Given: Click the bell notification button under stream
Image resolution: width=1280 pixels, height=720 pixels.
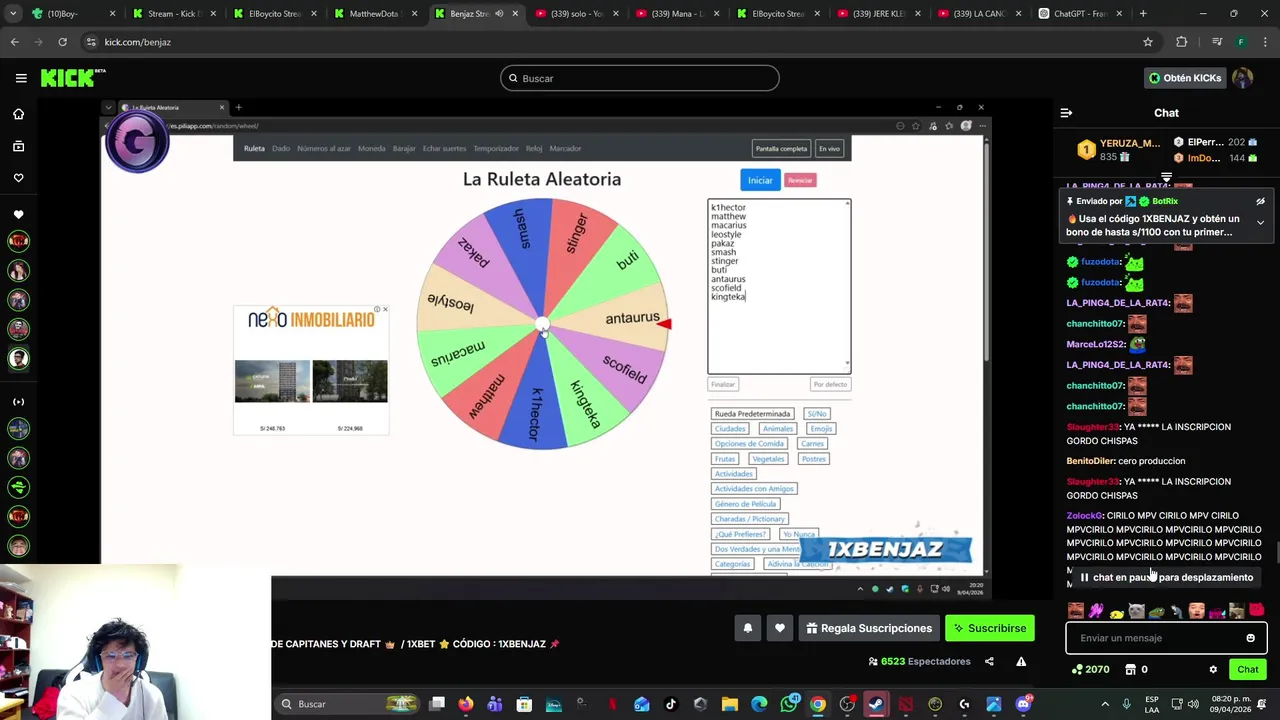Looking at the screenshot, I should coord(747,628).
